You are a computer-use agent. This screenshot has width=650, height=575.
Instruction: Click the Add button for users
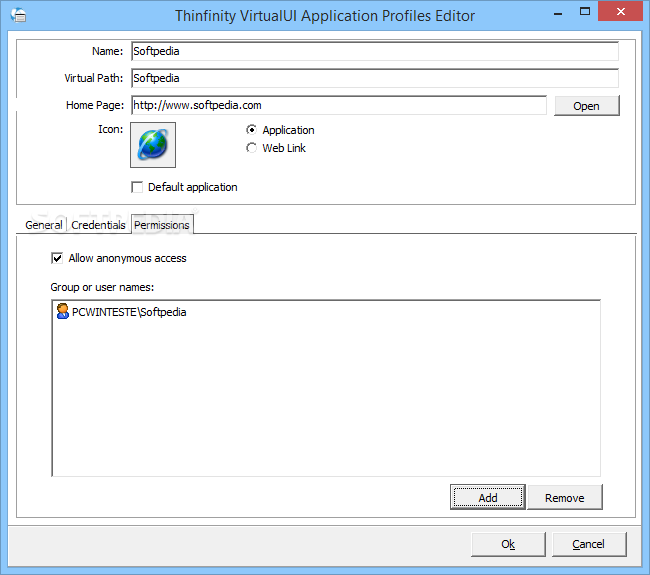click(488, 497)
